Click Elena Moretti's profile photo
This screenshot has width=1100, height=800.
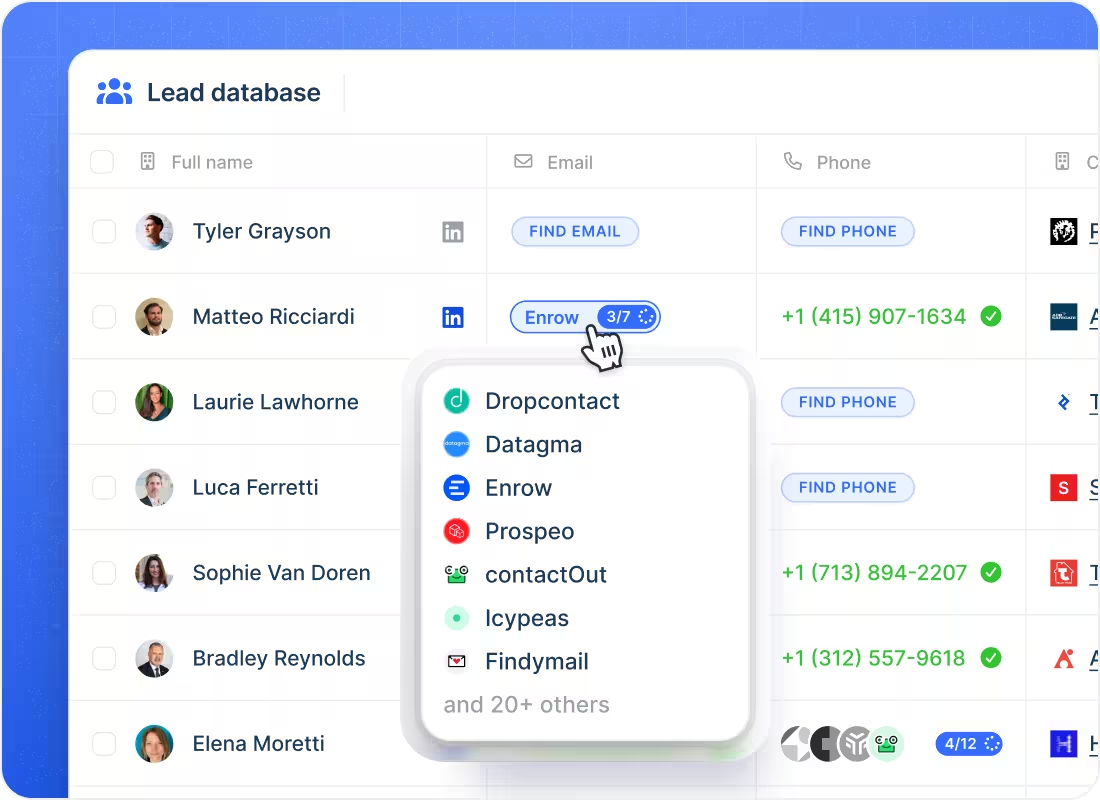[x=154, y=744]
